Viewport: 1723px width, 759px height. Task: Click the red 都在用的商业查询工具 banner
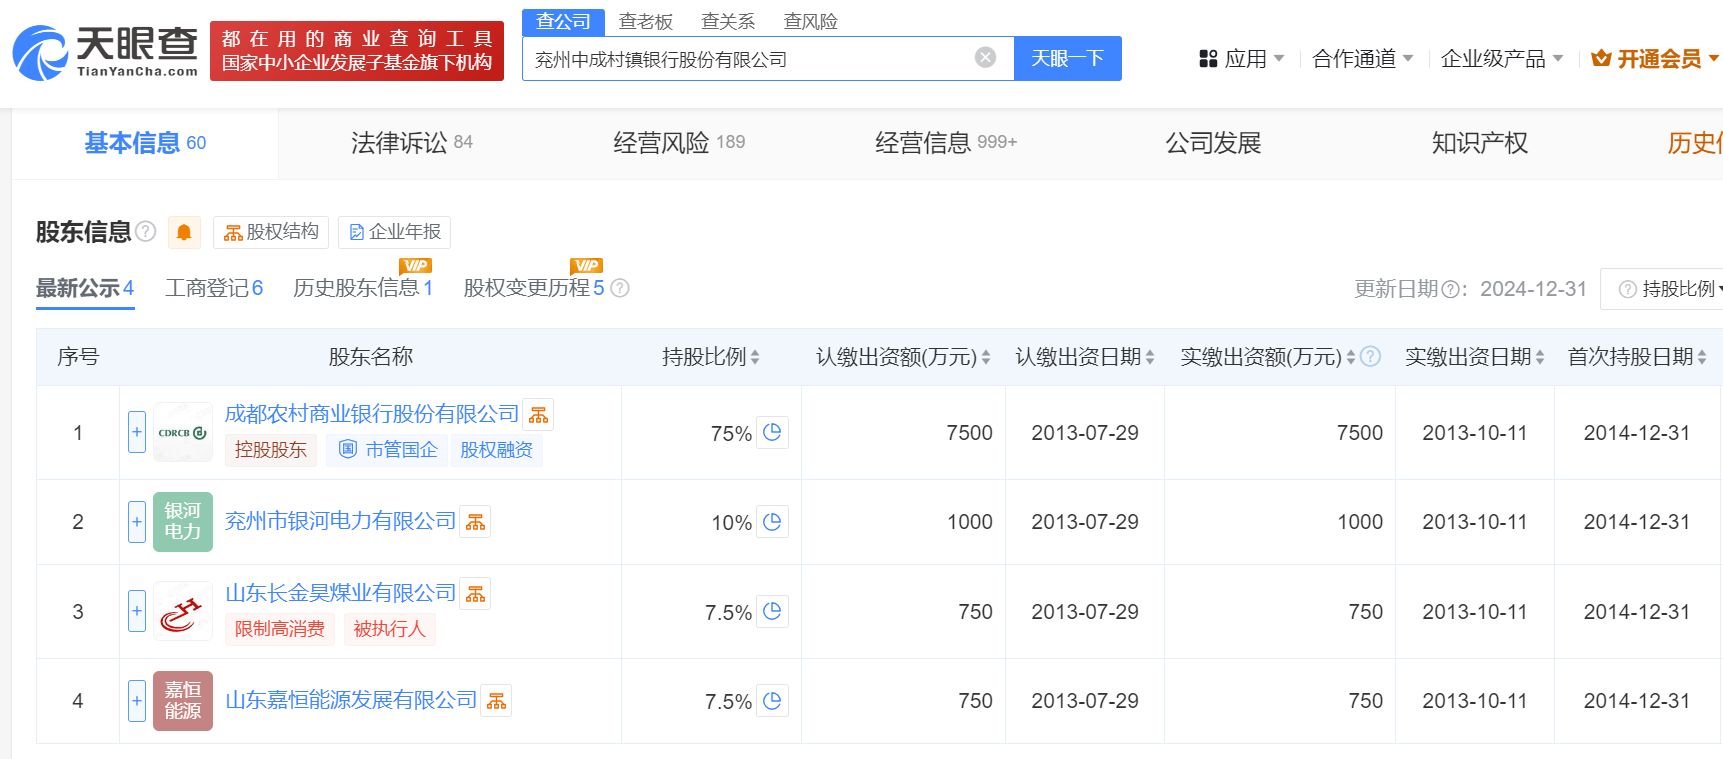click(x=357, y=51)
